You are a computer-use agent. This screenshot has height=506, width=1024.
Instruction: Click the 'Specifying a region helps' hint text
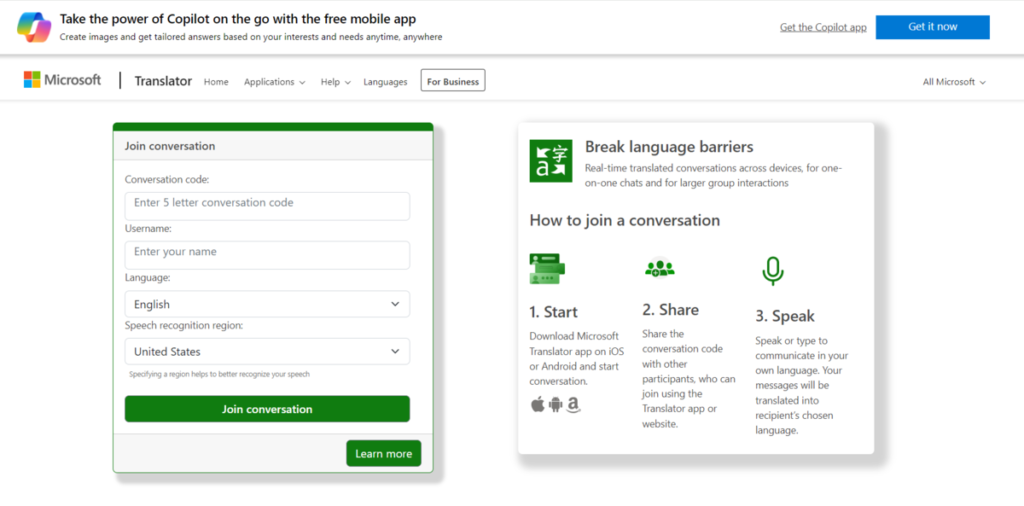click(219, 375)
